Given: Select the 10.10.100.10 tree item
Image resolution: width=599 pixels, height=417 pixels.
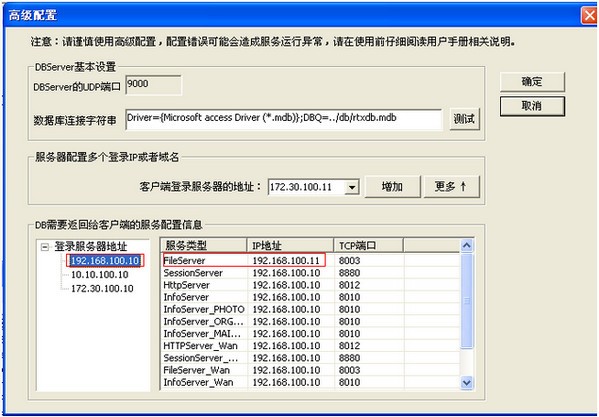Looking at the screenshot, I should (100, 275).
